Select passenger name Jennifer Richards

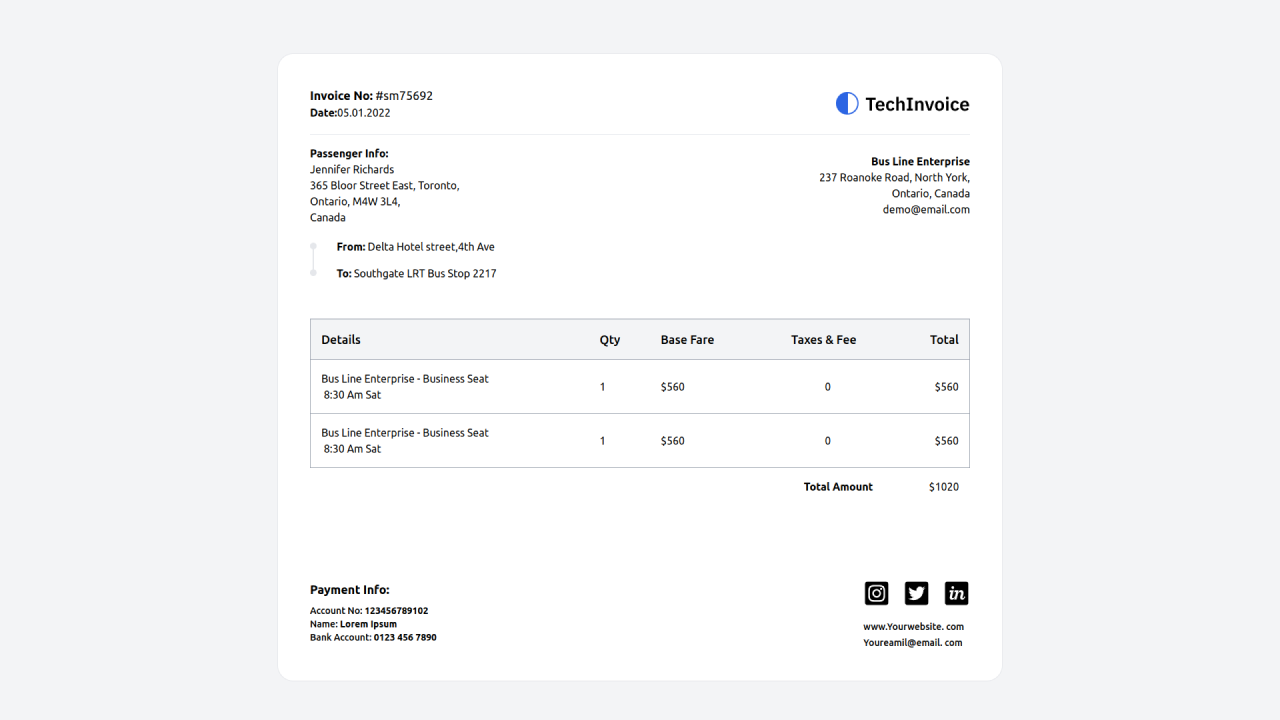352,170
